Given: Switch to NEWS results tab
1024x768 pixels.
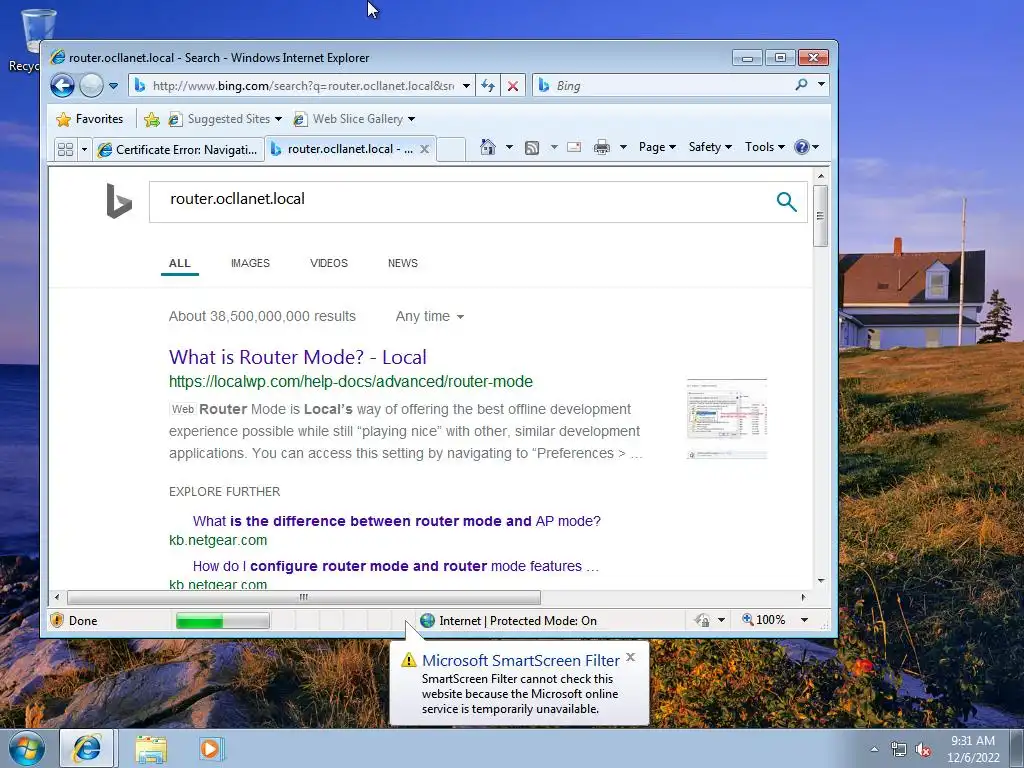Looking at the screenshot, I should click(403, 263).
